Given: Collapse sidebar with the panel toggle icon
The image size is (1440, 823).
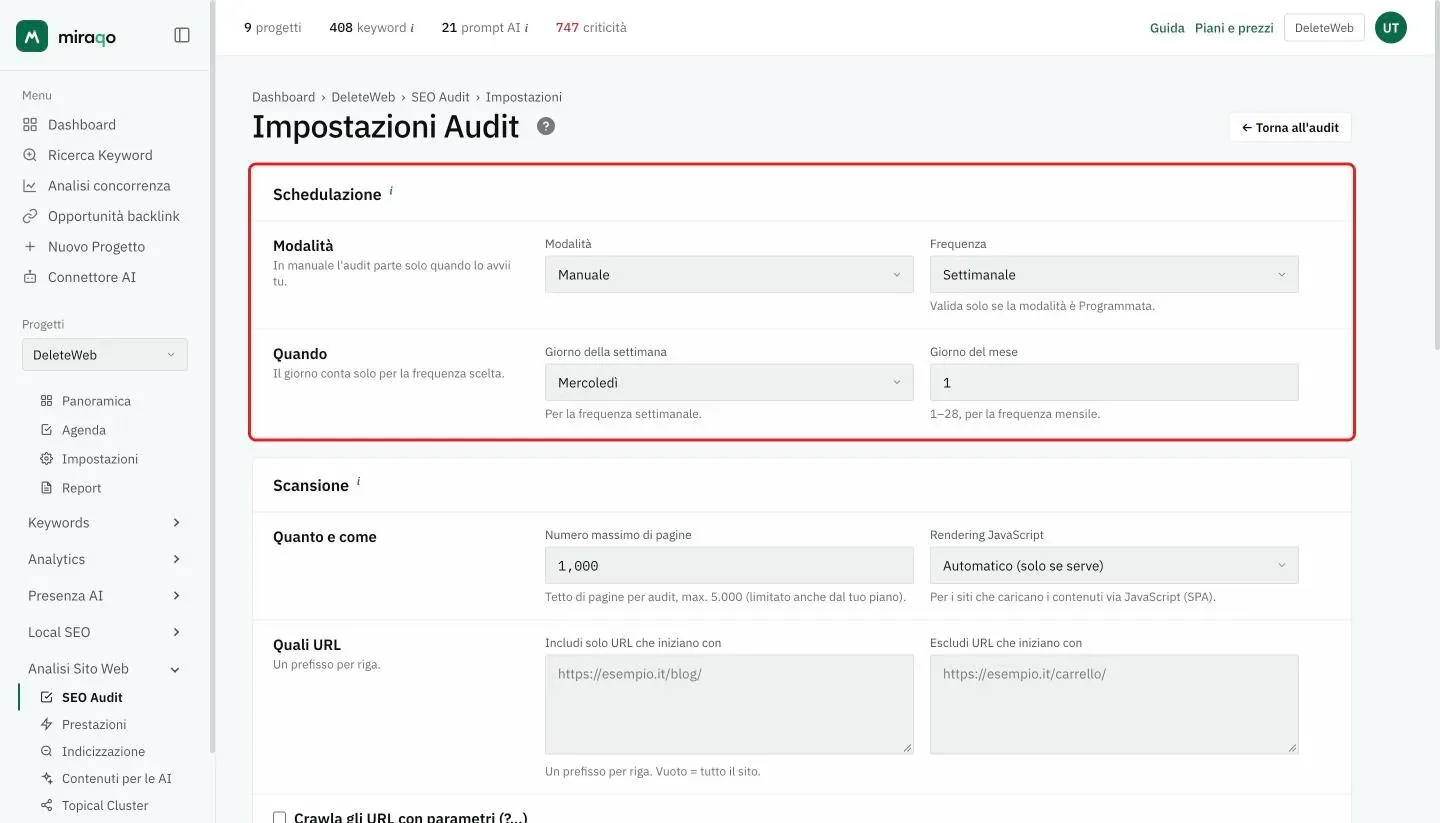Looking at the screenshot, I should [182, 35].
